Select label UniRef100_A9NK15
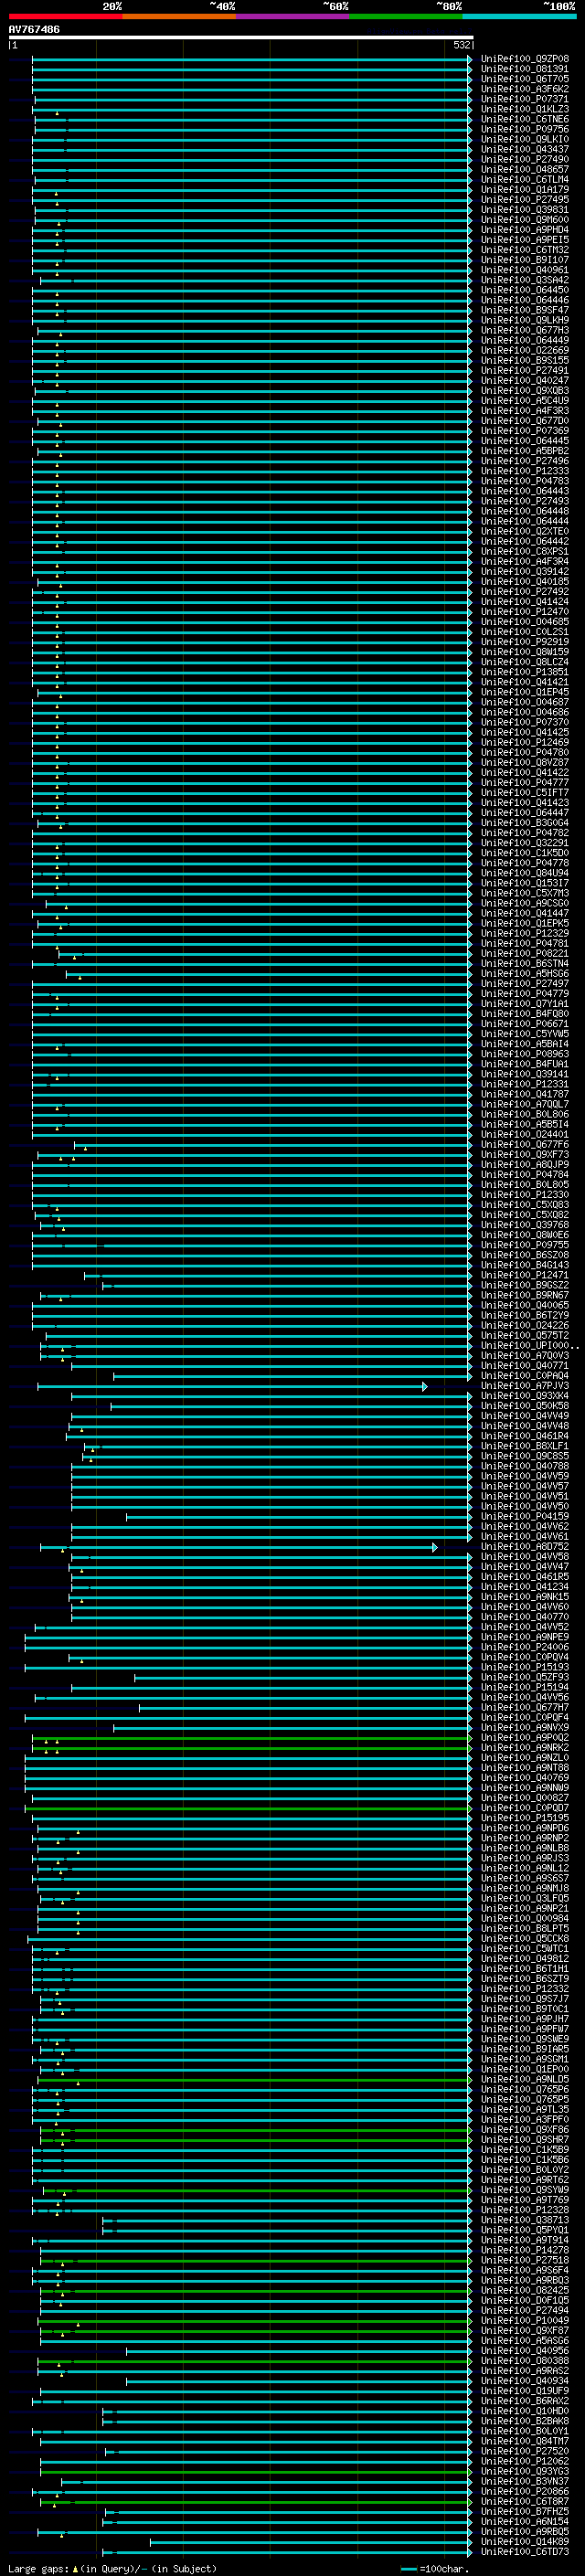 [525, 1596]
